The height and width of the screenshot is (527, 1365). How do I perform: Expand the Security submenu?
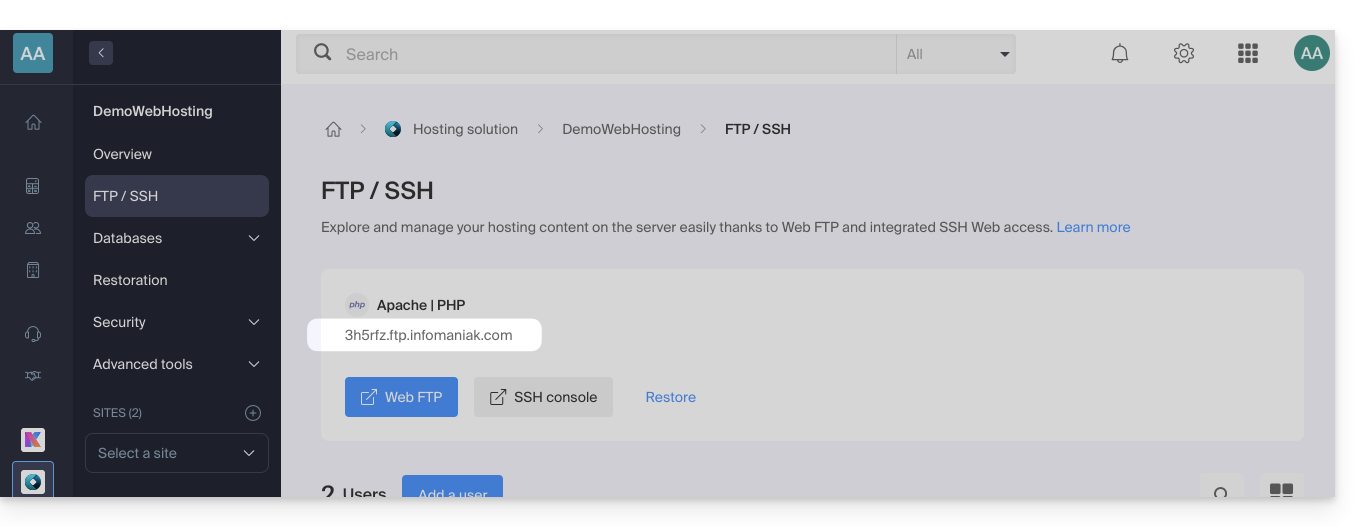(254, 322)
